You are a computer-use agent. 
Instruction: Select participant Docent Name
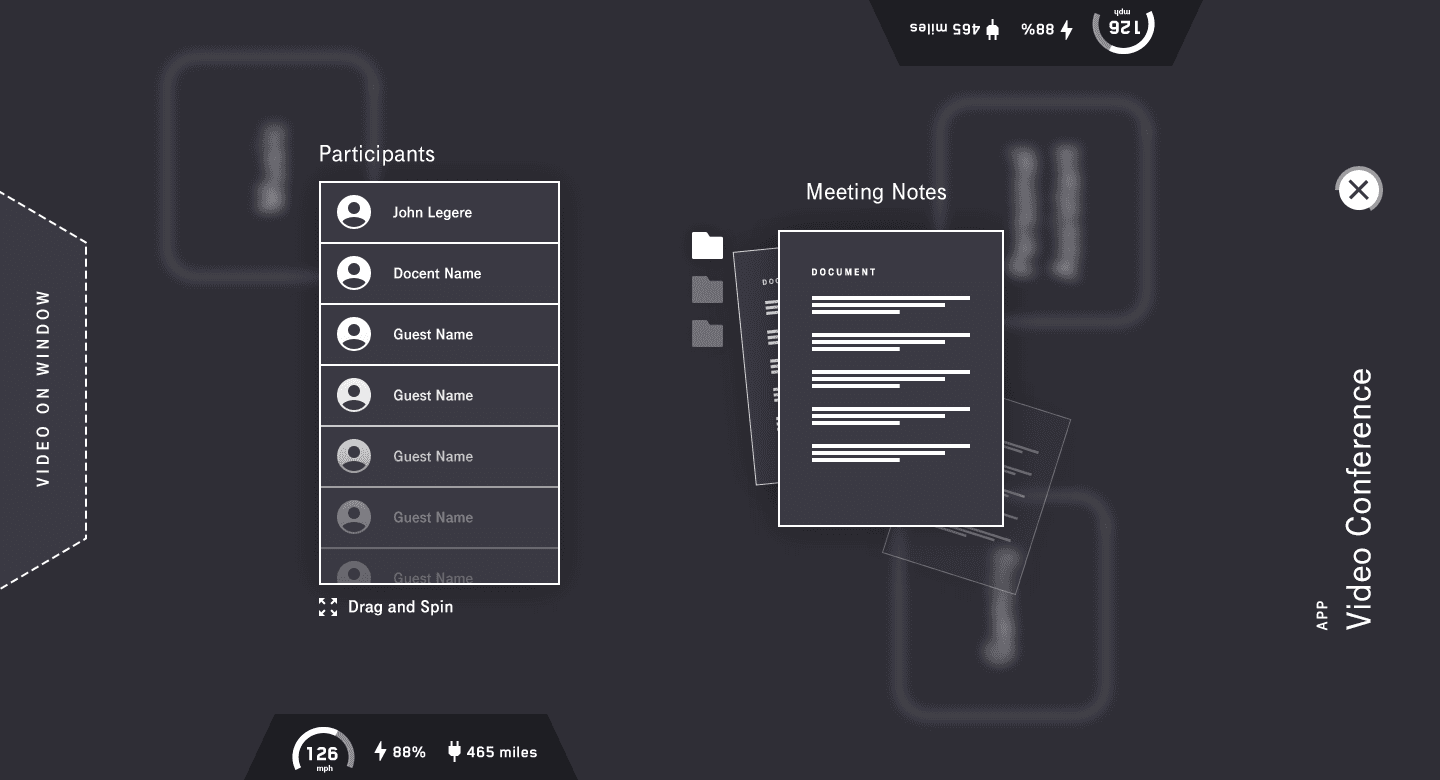tap(439, 273)
